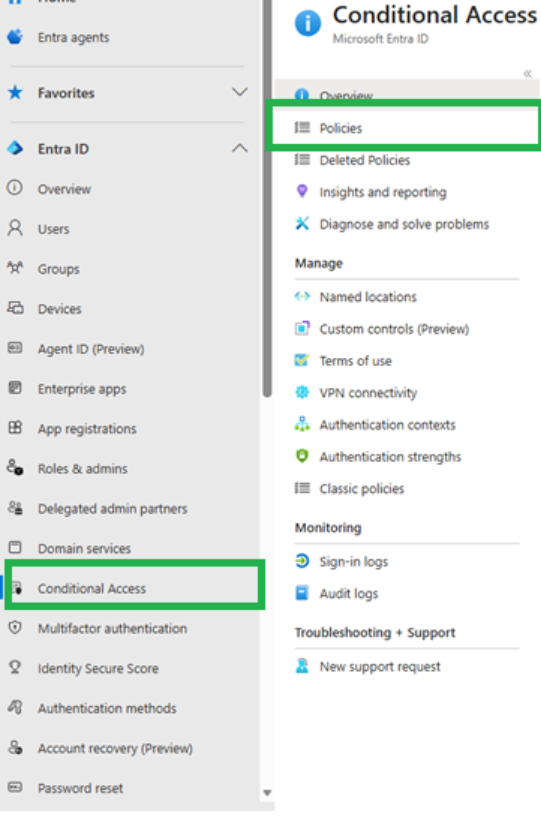Click the Authentication strengths shield icon

coord(302,456)
